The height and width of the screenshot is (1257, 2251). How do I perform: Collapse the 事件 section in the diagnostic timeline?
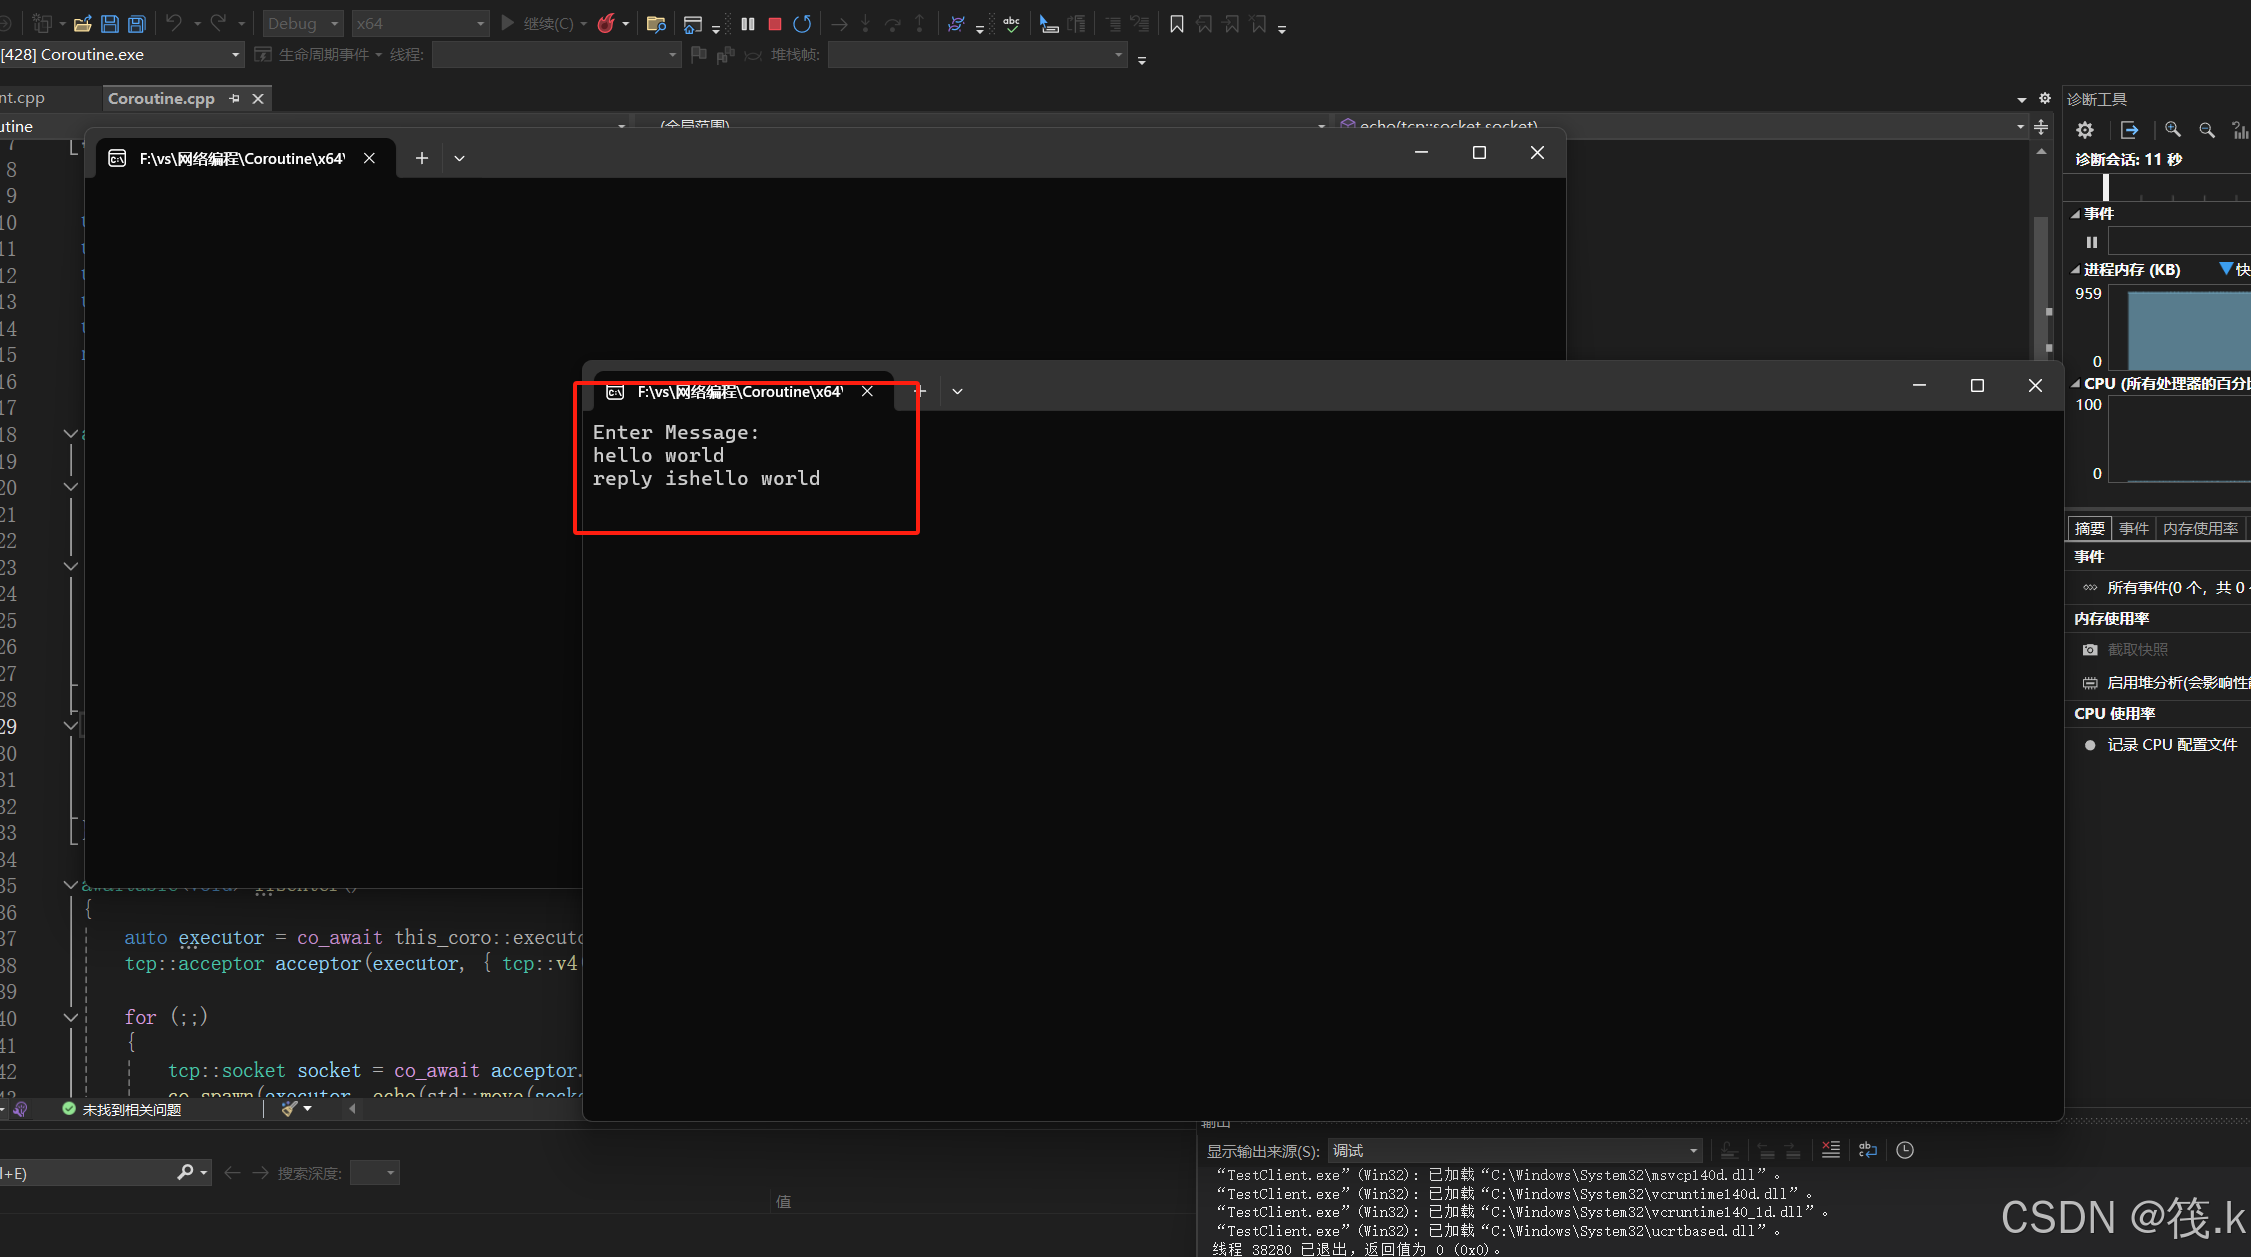pyautogui.click(x=2075, y=214)
